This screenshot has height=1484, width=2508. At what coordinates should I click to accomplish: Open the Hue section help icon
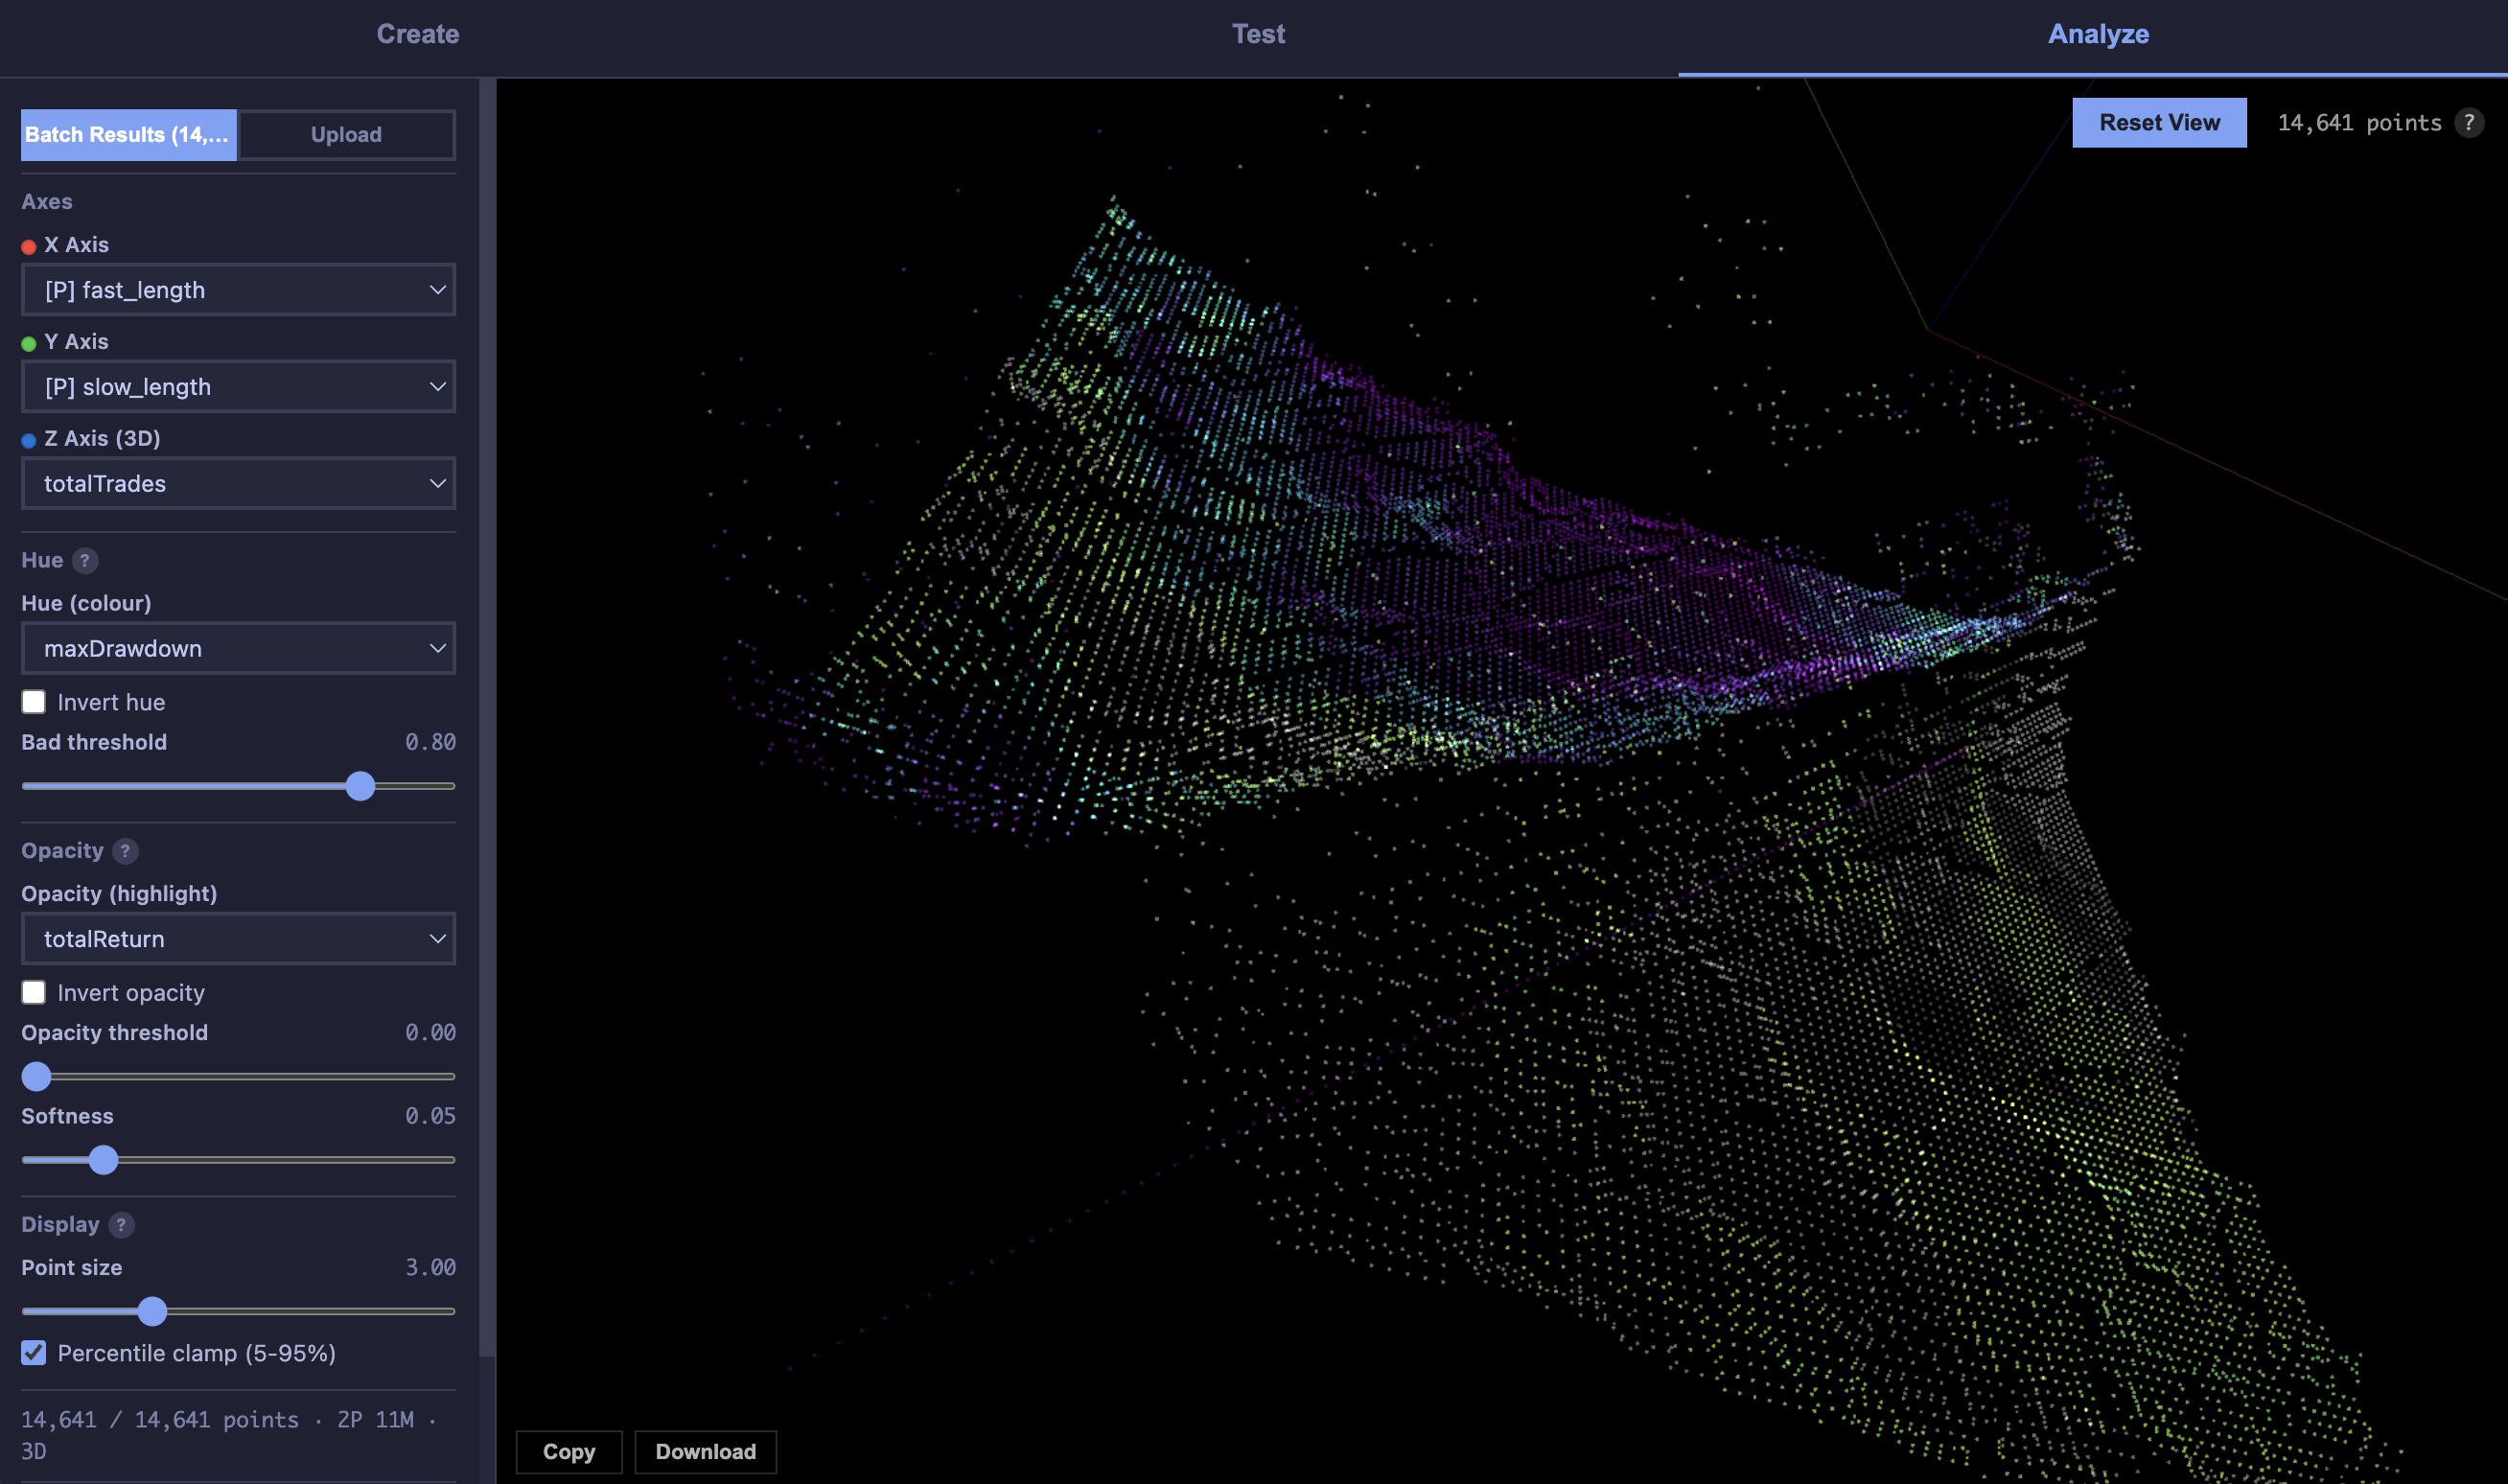pos(87,561)
